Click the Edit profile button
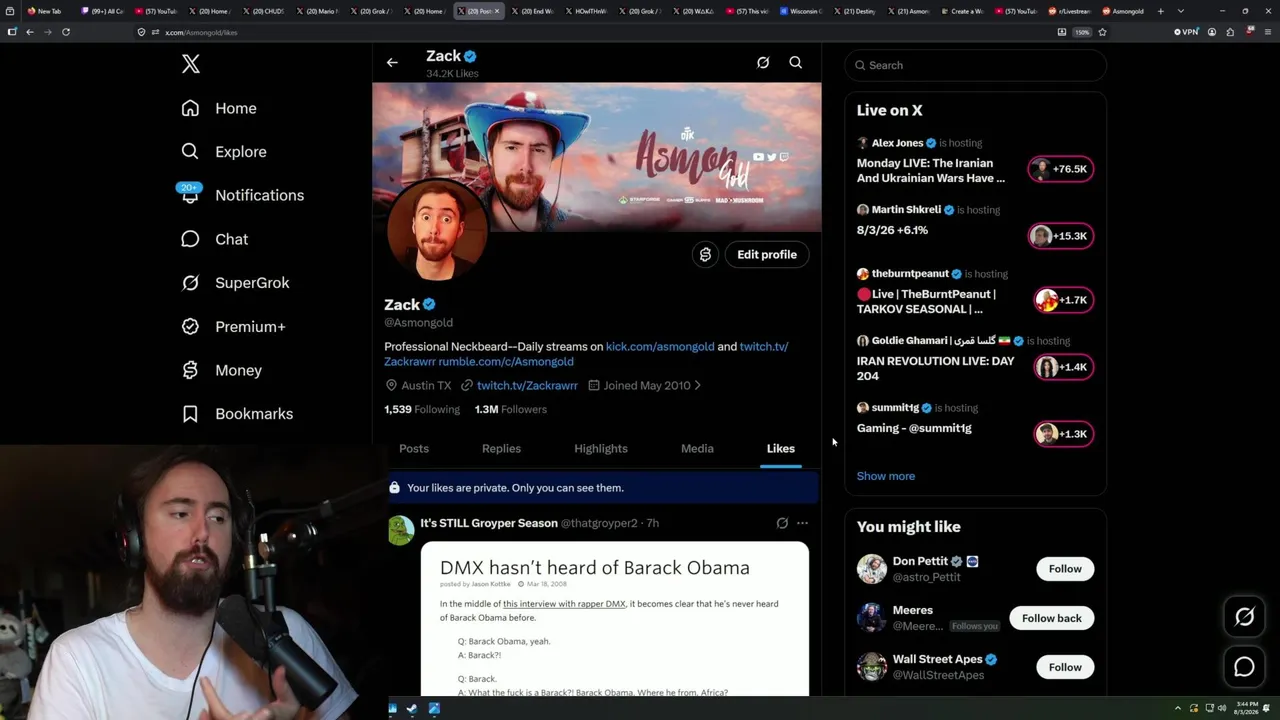 [767, 255]
